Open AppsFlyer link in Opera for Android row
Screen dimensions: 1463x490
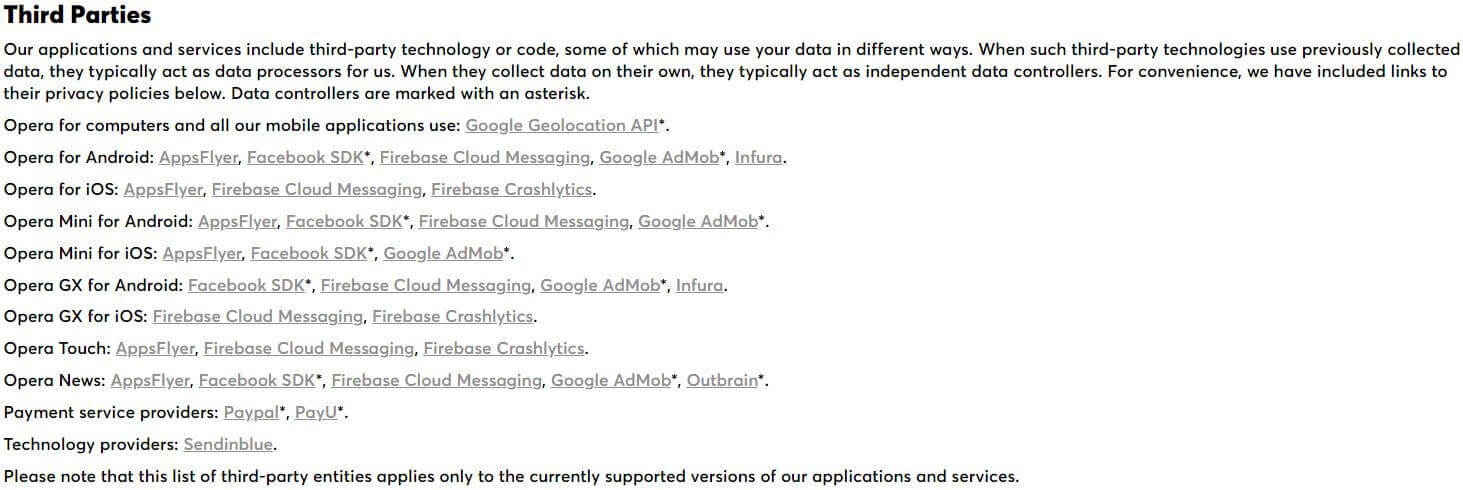[x=198, y=157]
